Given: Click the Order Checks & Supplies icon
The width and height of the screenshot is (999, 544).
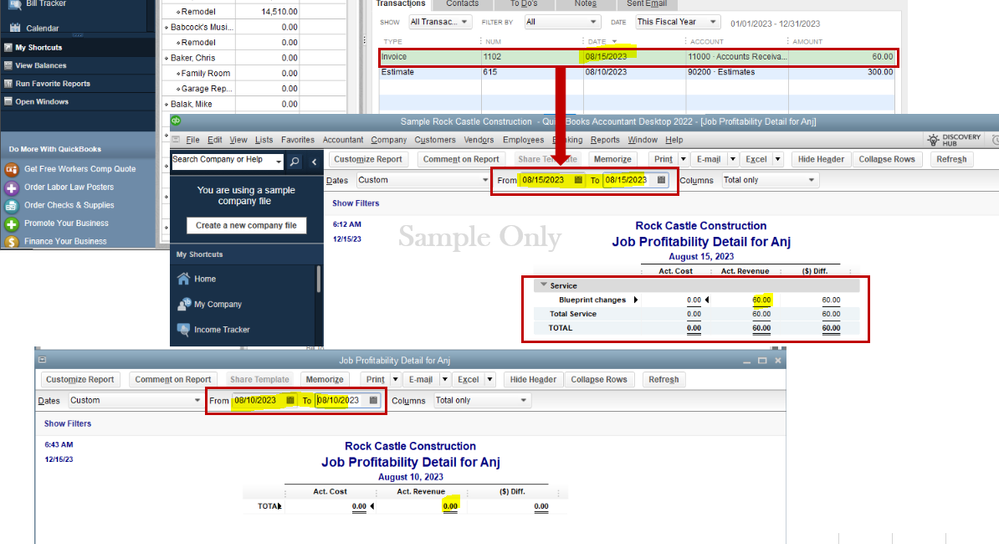Looking at the screenshot, I should (x=11, y=206).
